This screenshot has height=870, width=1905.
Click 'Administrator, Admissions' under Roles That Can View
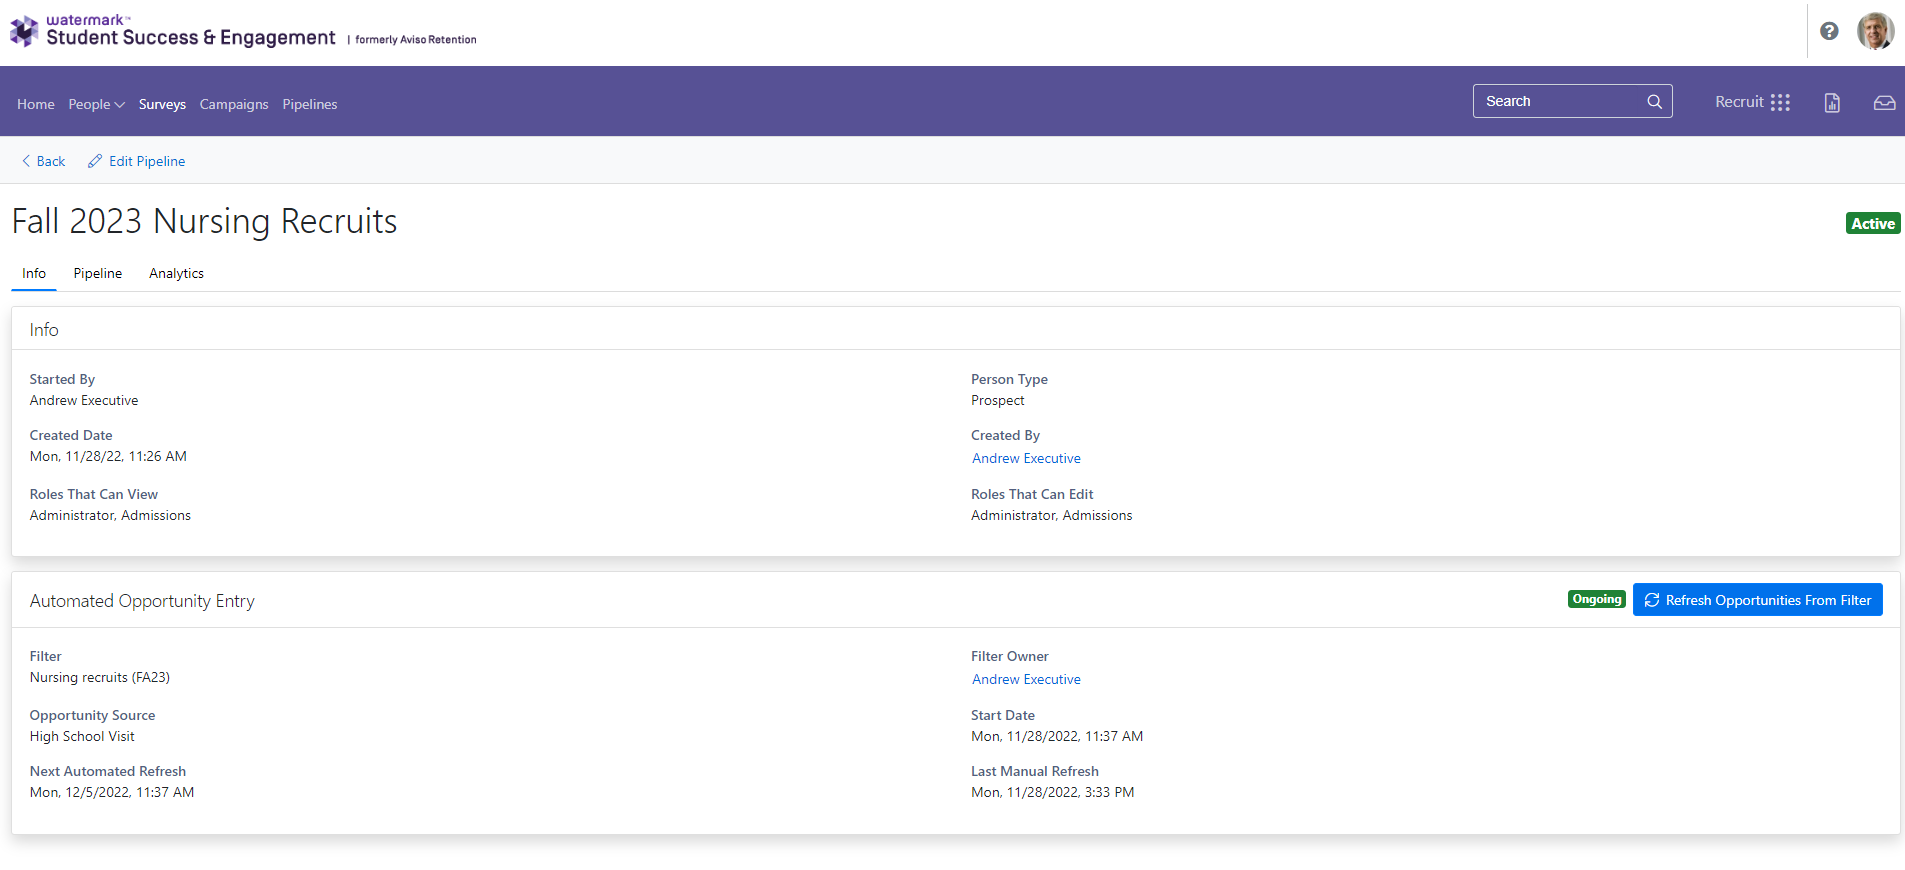[x=110, y=515]
